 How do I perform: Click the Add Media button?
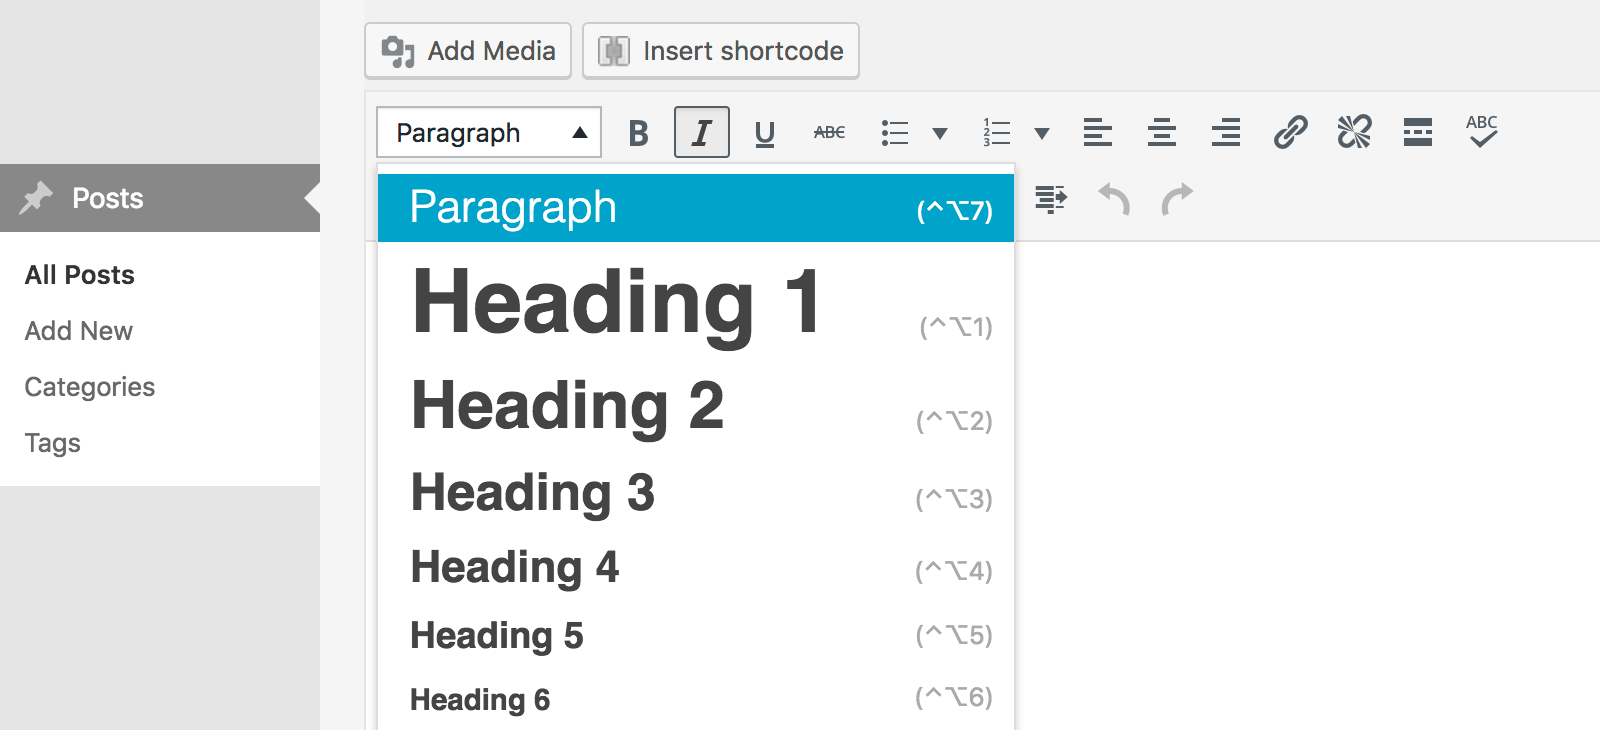coord(468,51)
